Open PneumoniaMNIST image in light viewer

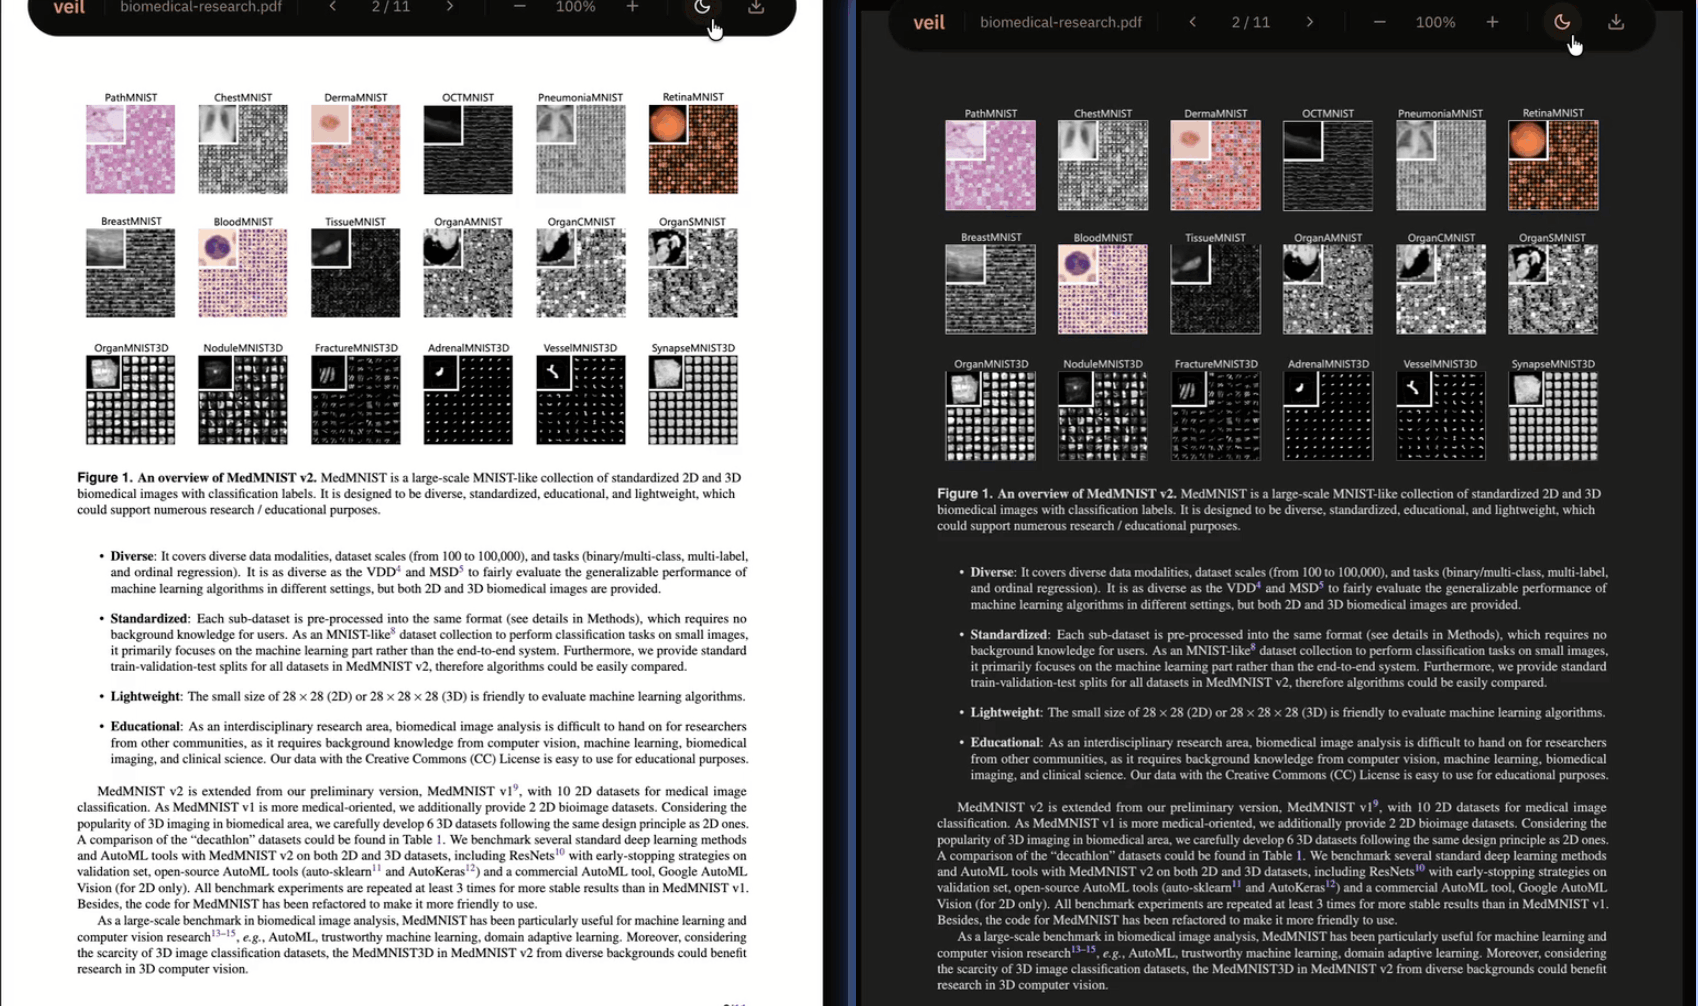point(580,149)
